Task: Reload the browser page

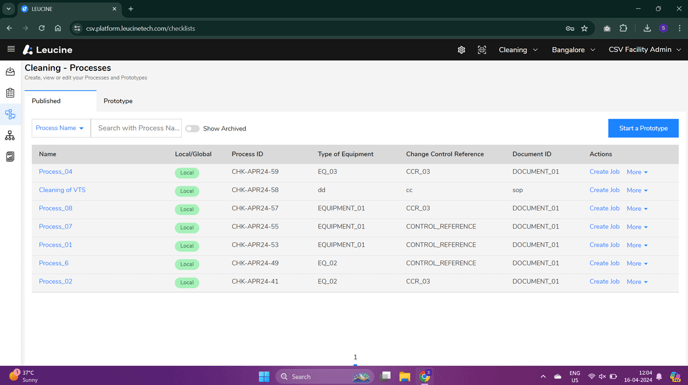Action: (41, 28)
